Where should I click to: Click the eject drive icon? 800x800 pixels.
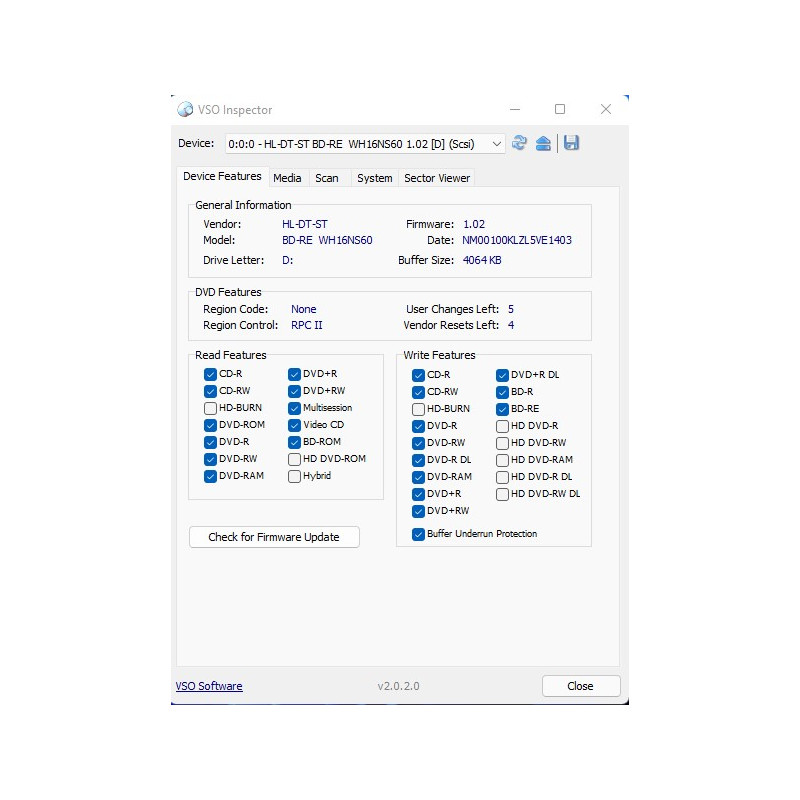tap(543, 143)
